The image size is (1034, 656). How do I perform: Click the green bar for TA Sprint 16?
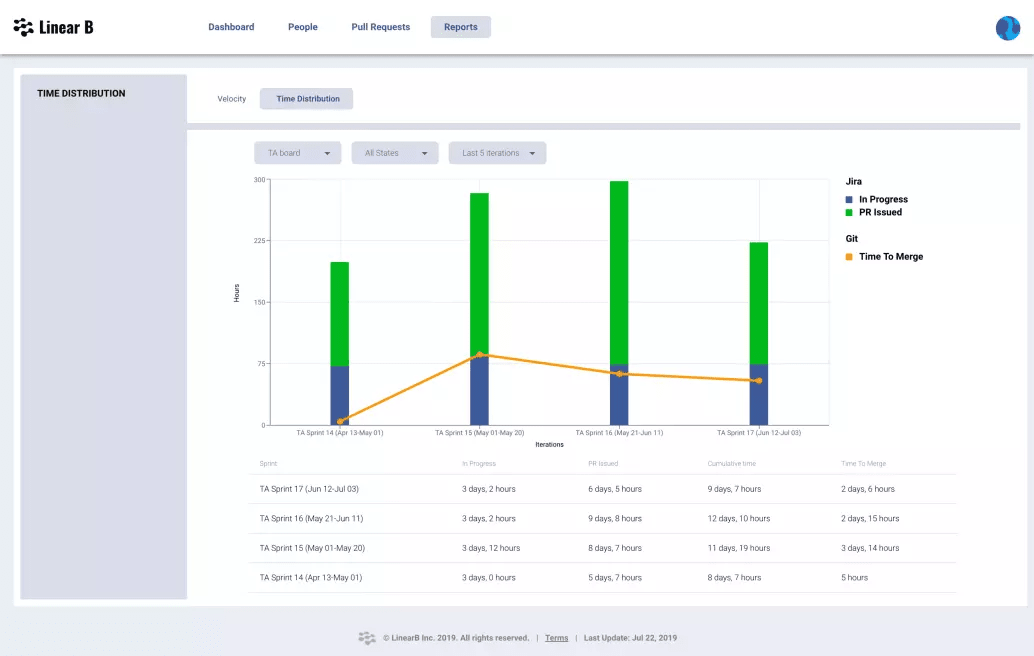pyautogui.click(x=618, y=270)
